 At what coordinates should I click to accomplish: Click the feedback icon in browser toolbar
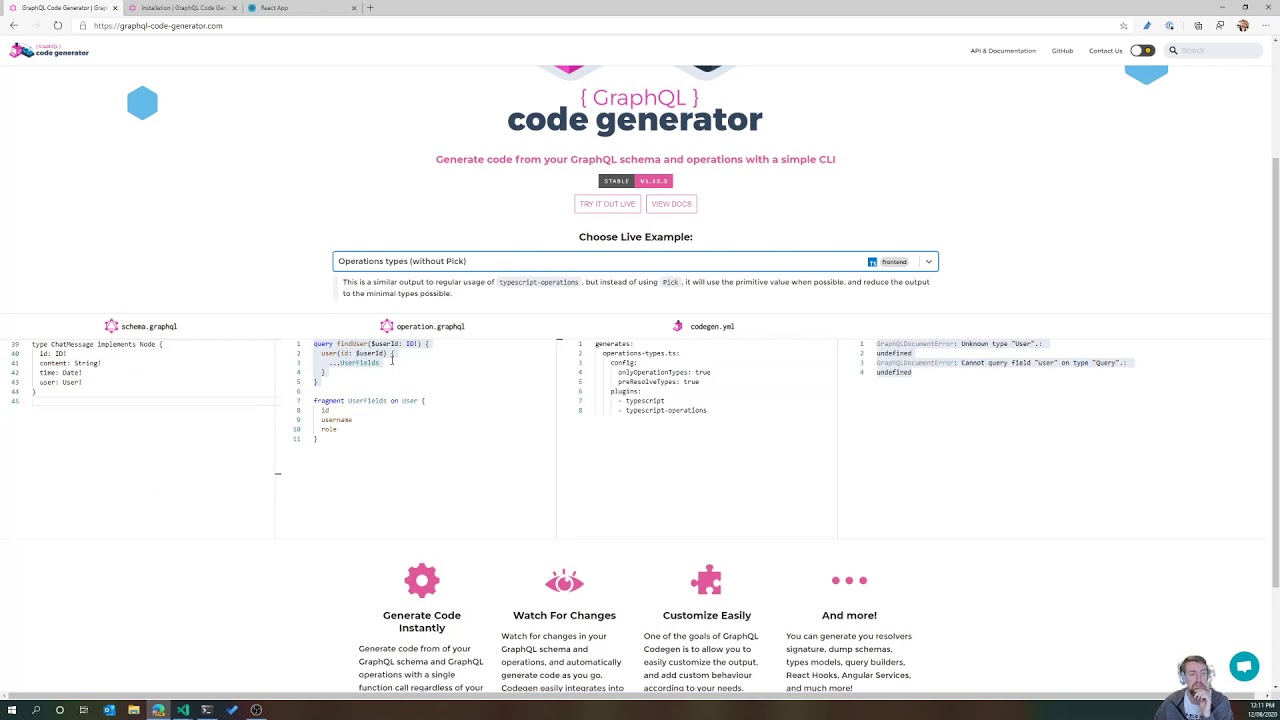[x=1220, y=26]
